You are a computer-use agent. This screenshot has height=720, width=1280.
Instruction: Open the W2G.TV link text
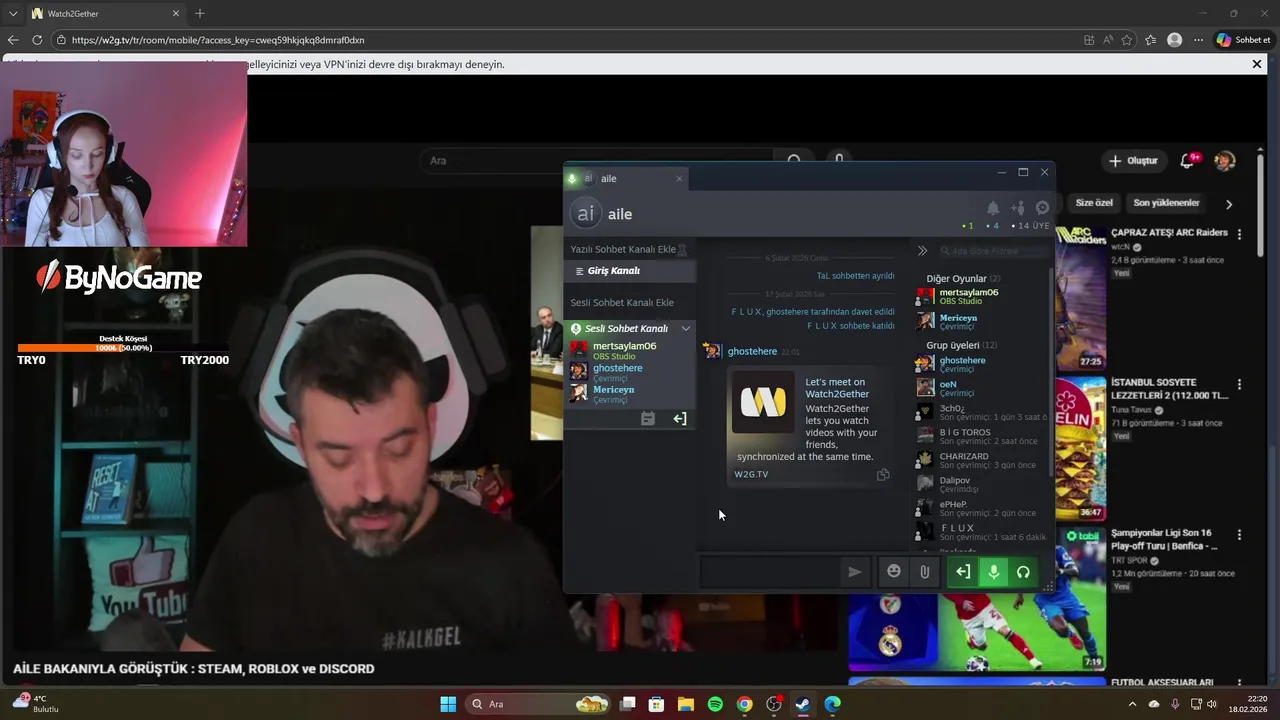(751, 474)
